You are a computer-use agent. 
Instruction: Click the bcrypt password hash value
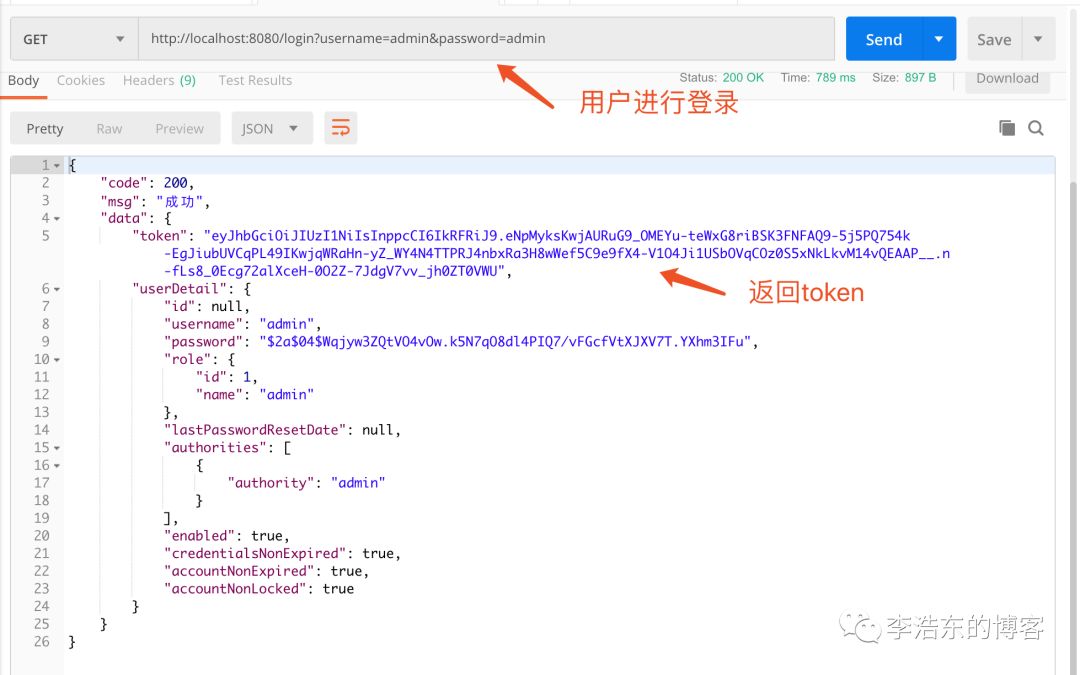point(506,342)
